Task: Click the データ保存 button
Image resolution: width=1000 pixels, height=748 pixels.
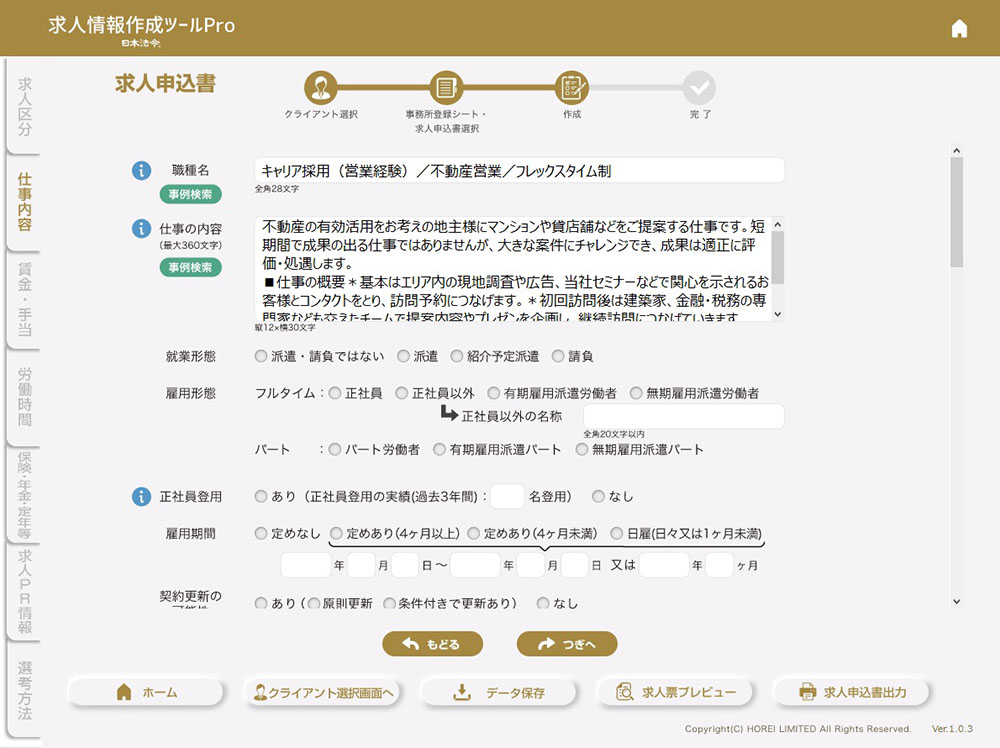Action: click(499, 693)
